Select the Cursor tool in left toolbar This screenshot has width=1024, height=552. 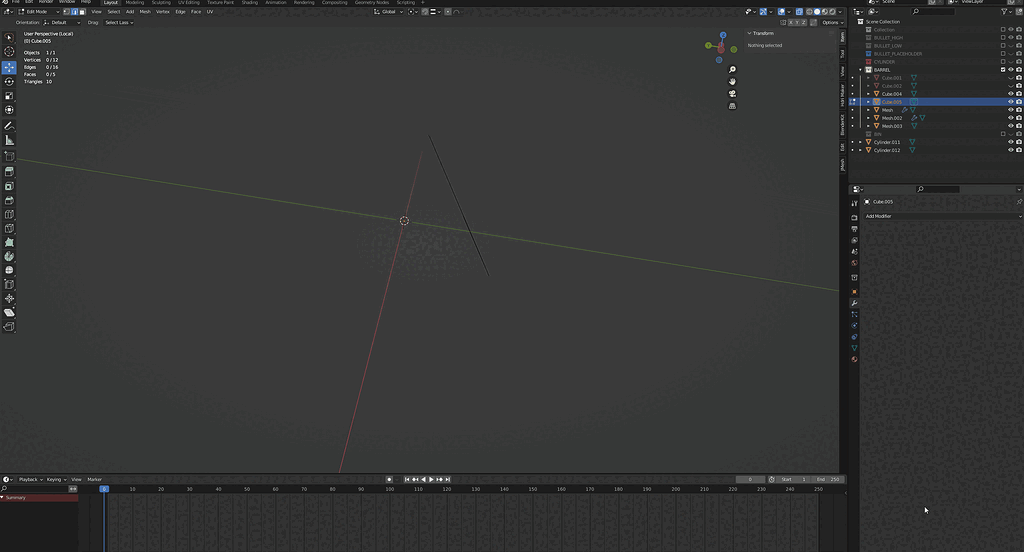(9, 52)
